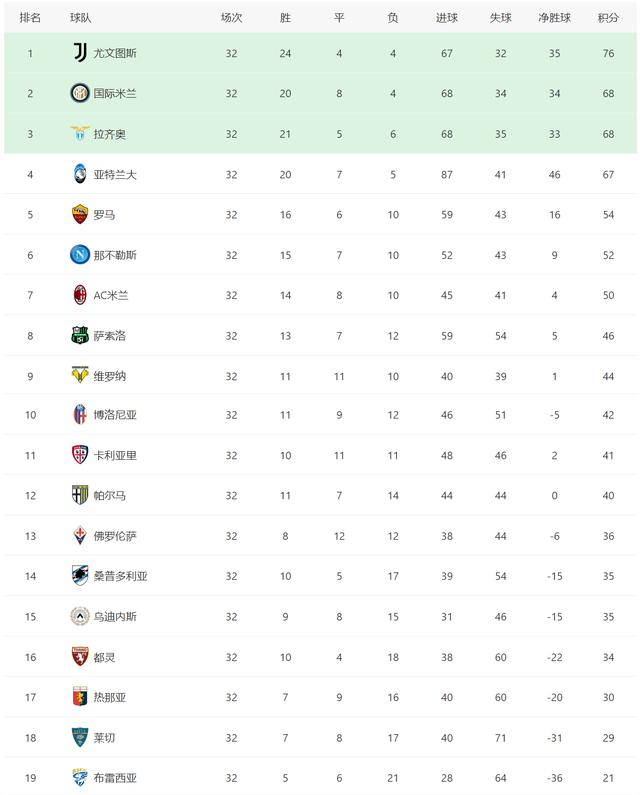The image size is (640, 795).
Task: Click the Atalanta club badge
Action: point(80,174)
